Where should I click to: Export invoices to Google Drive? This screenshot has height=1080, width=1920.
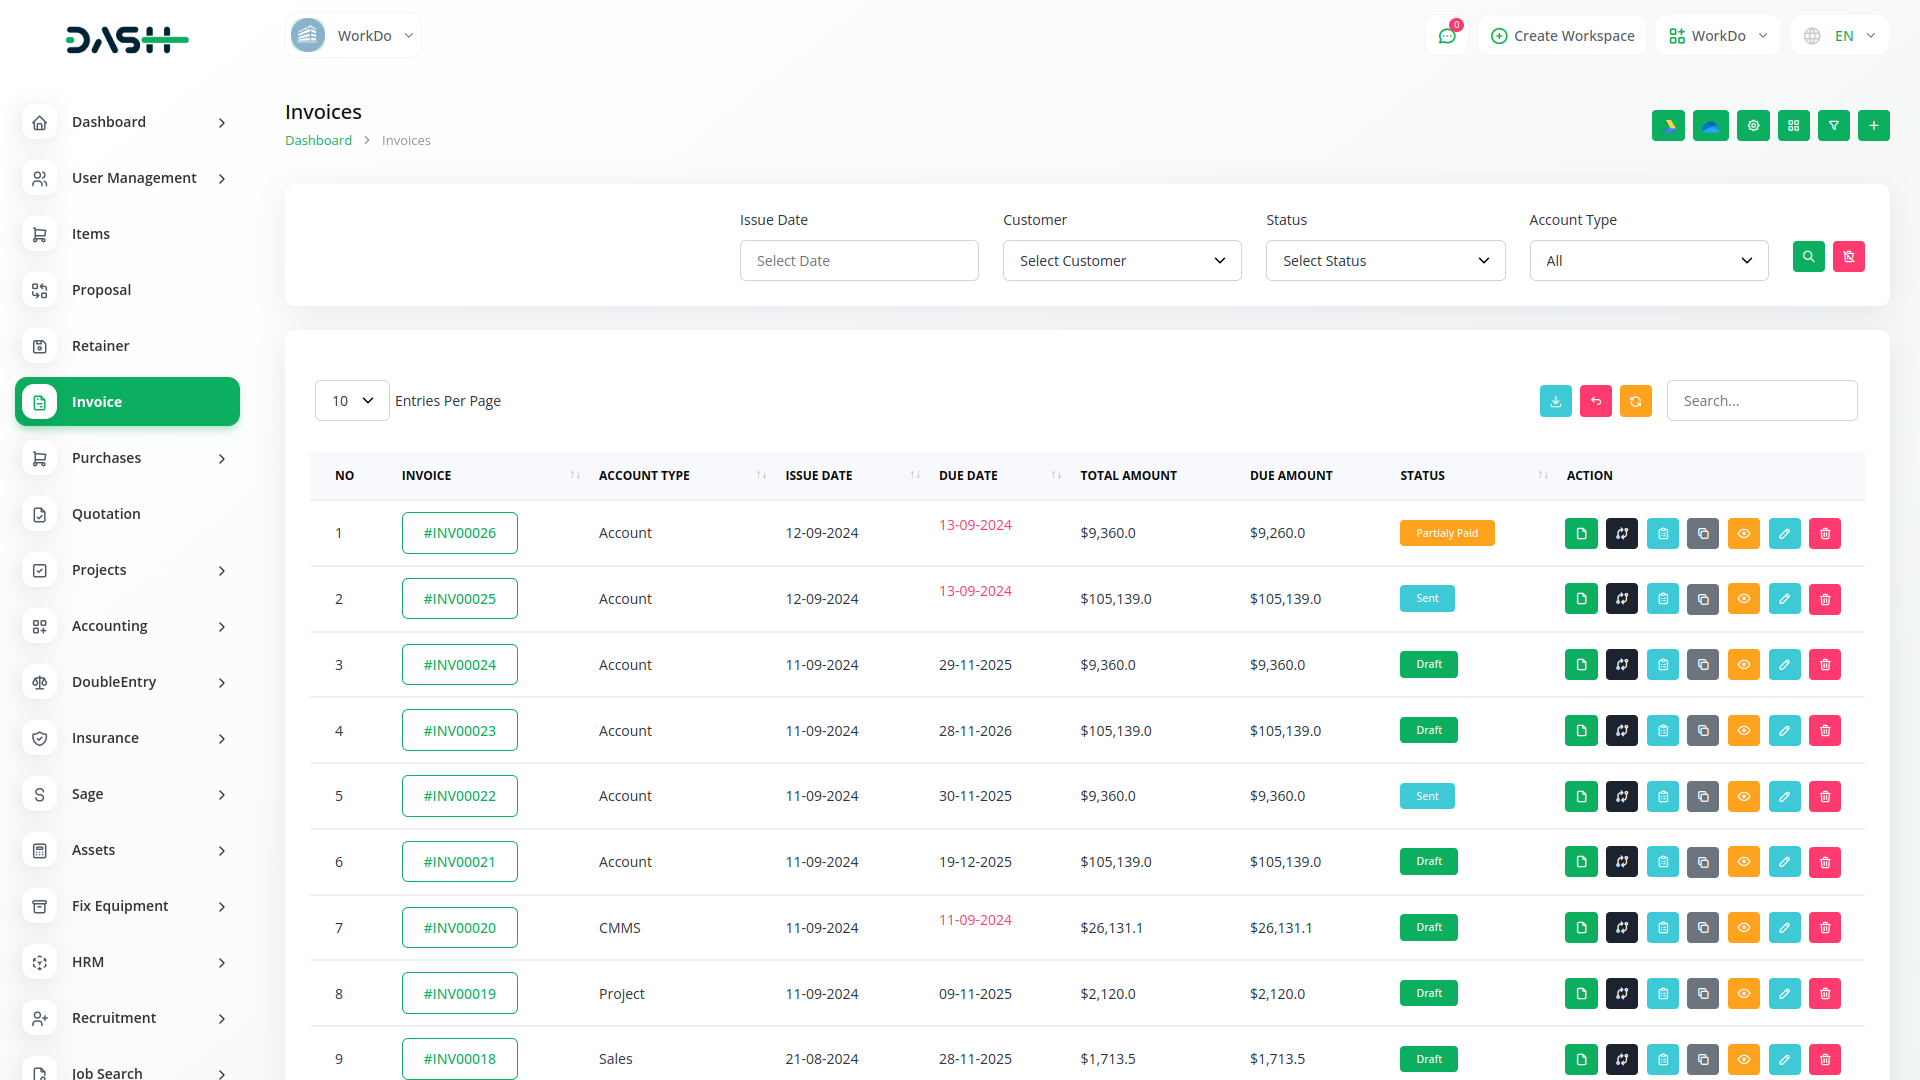[x=1668, y=125]
